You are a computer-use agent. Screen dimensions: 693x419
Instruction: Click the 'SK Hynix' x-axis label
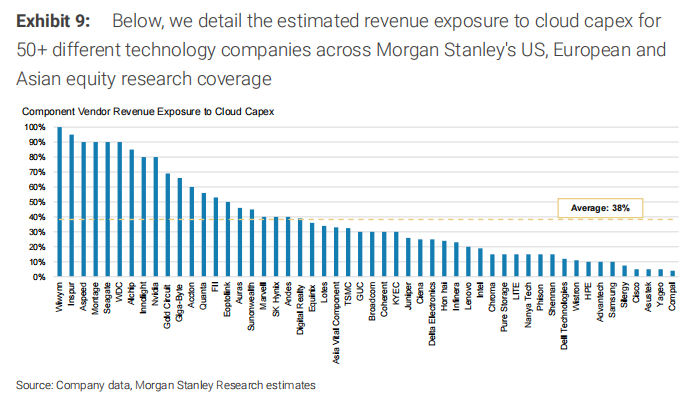coord(276,299)
